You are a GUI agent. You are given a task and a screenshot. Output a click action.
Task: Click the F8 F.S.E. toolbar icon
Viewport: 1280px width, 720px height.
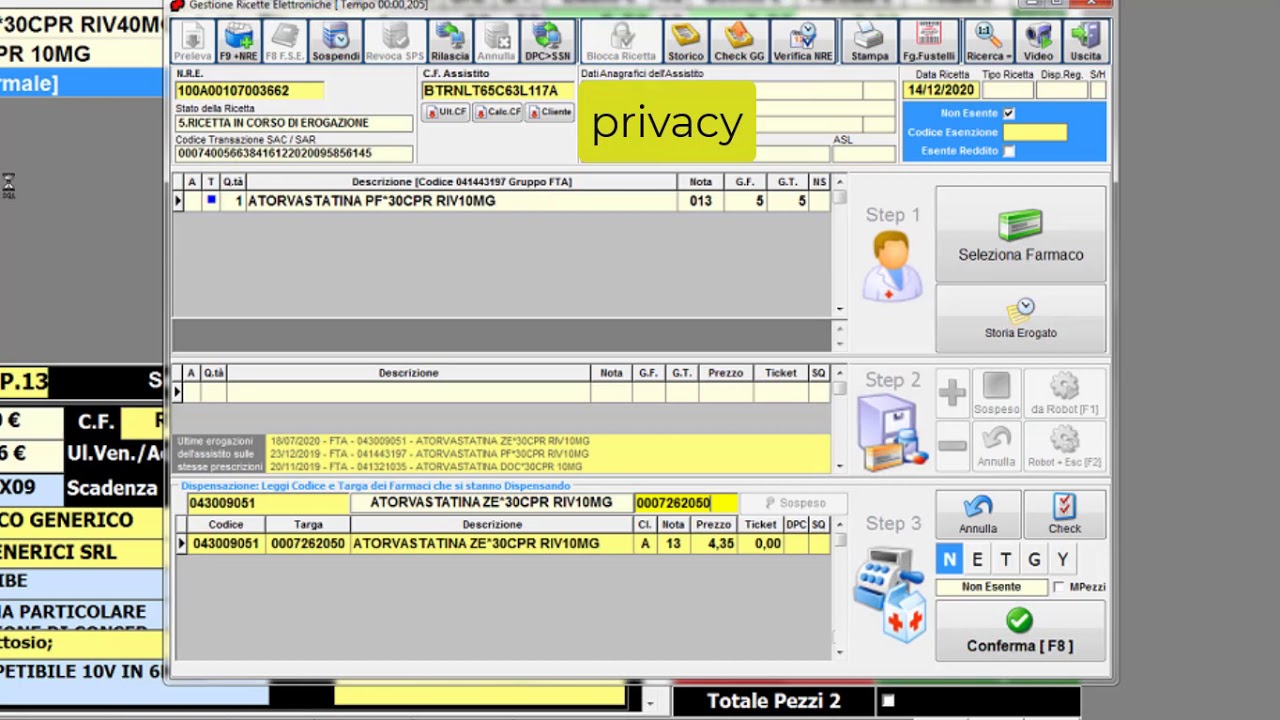pos(285,42)
